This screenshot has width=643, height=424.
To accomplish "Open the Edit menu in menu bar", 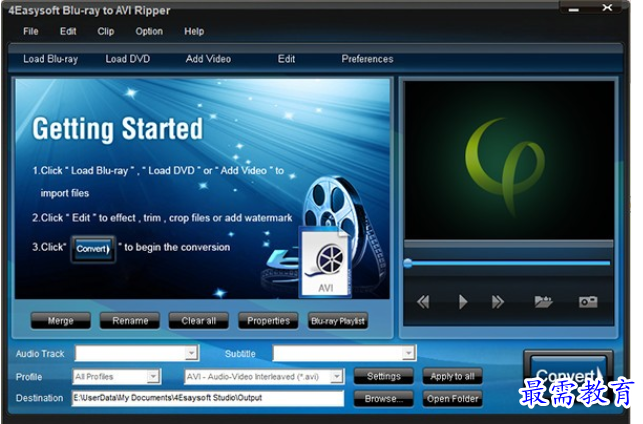I will coord(68,32).
